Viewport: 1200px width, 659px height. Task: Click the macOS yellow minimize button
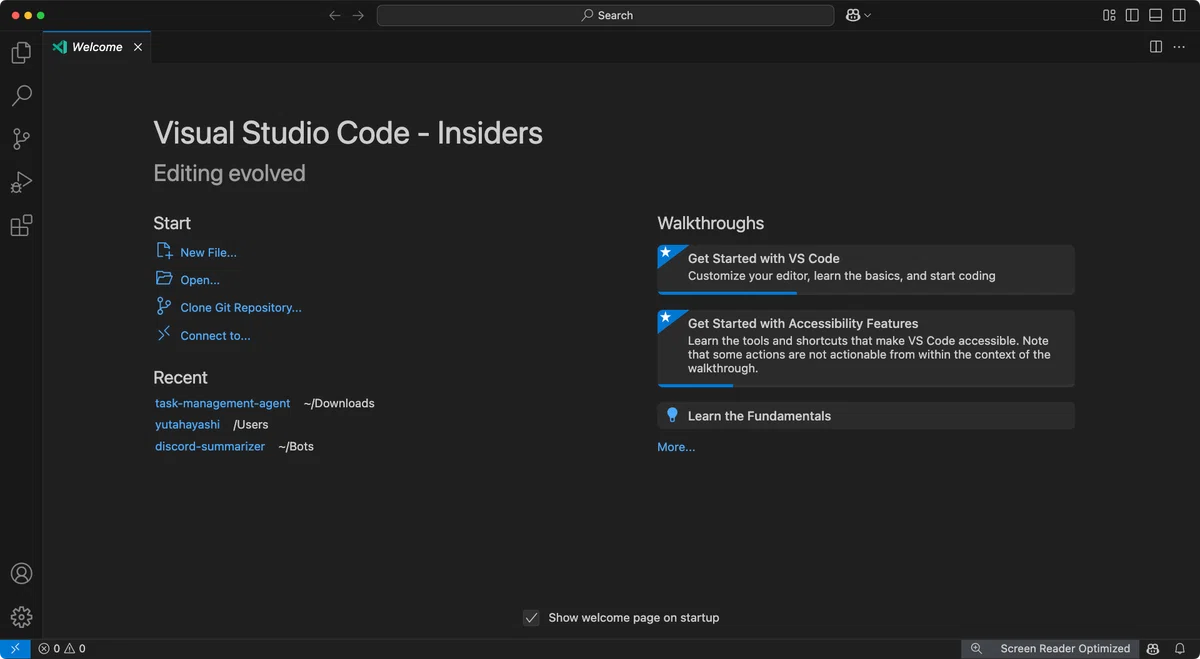[26, 15]
